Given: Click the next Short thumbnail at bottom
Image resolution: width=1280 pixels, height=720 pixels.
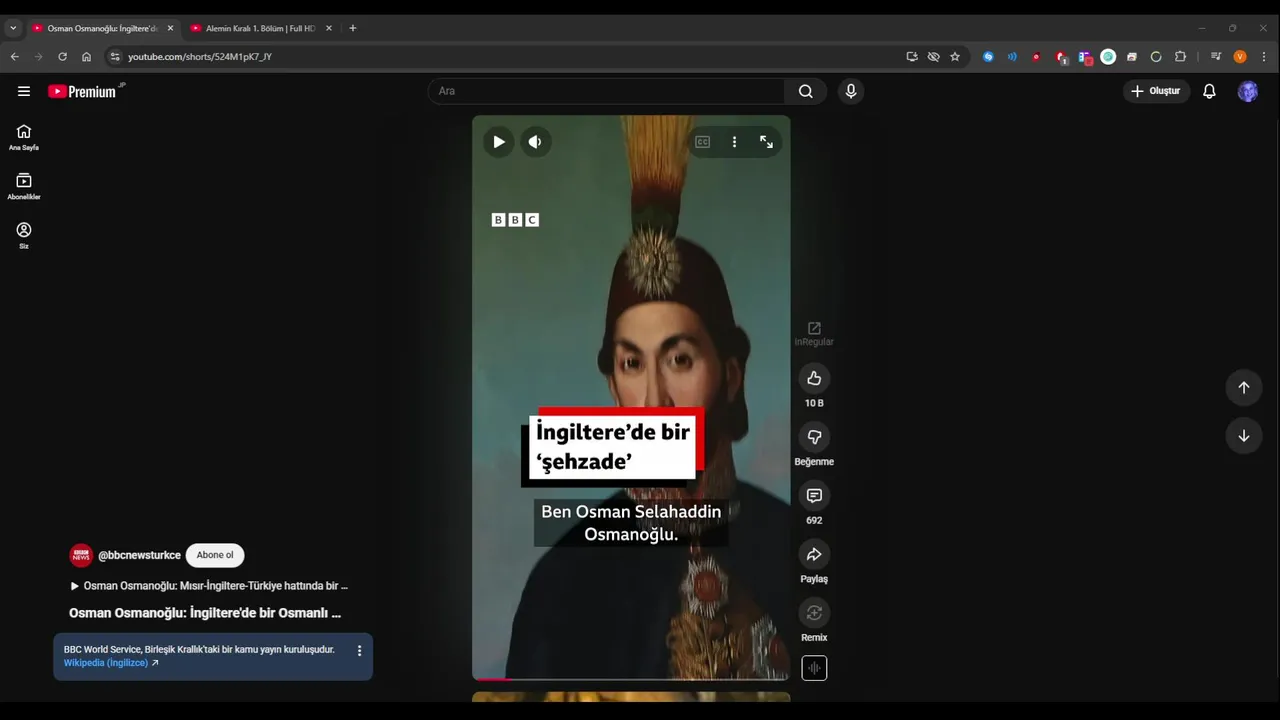Looking at the screenshot, I should point(631,697).
